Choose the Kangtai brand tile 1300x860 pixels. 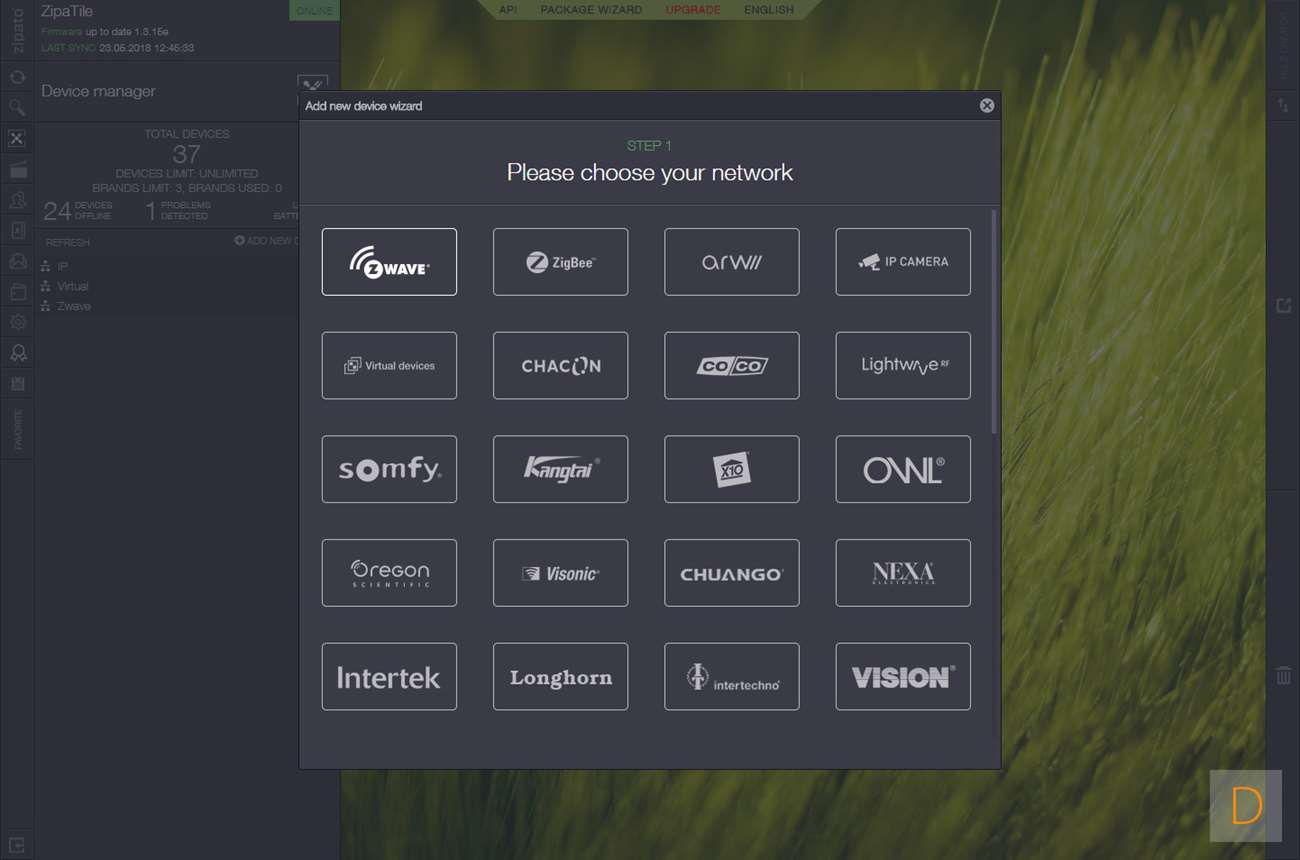(x=560, y=469)
